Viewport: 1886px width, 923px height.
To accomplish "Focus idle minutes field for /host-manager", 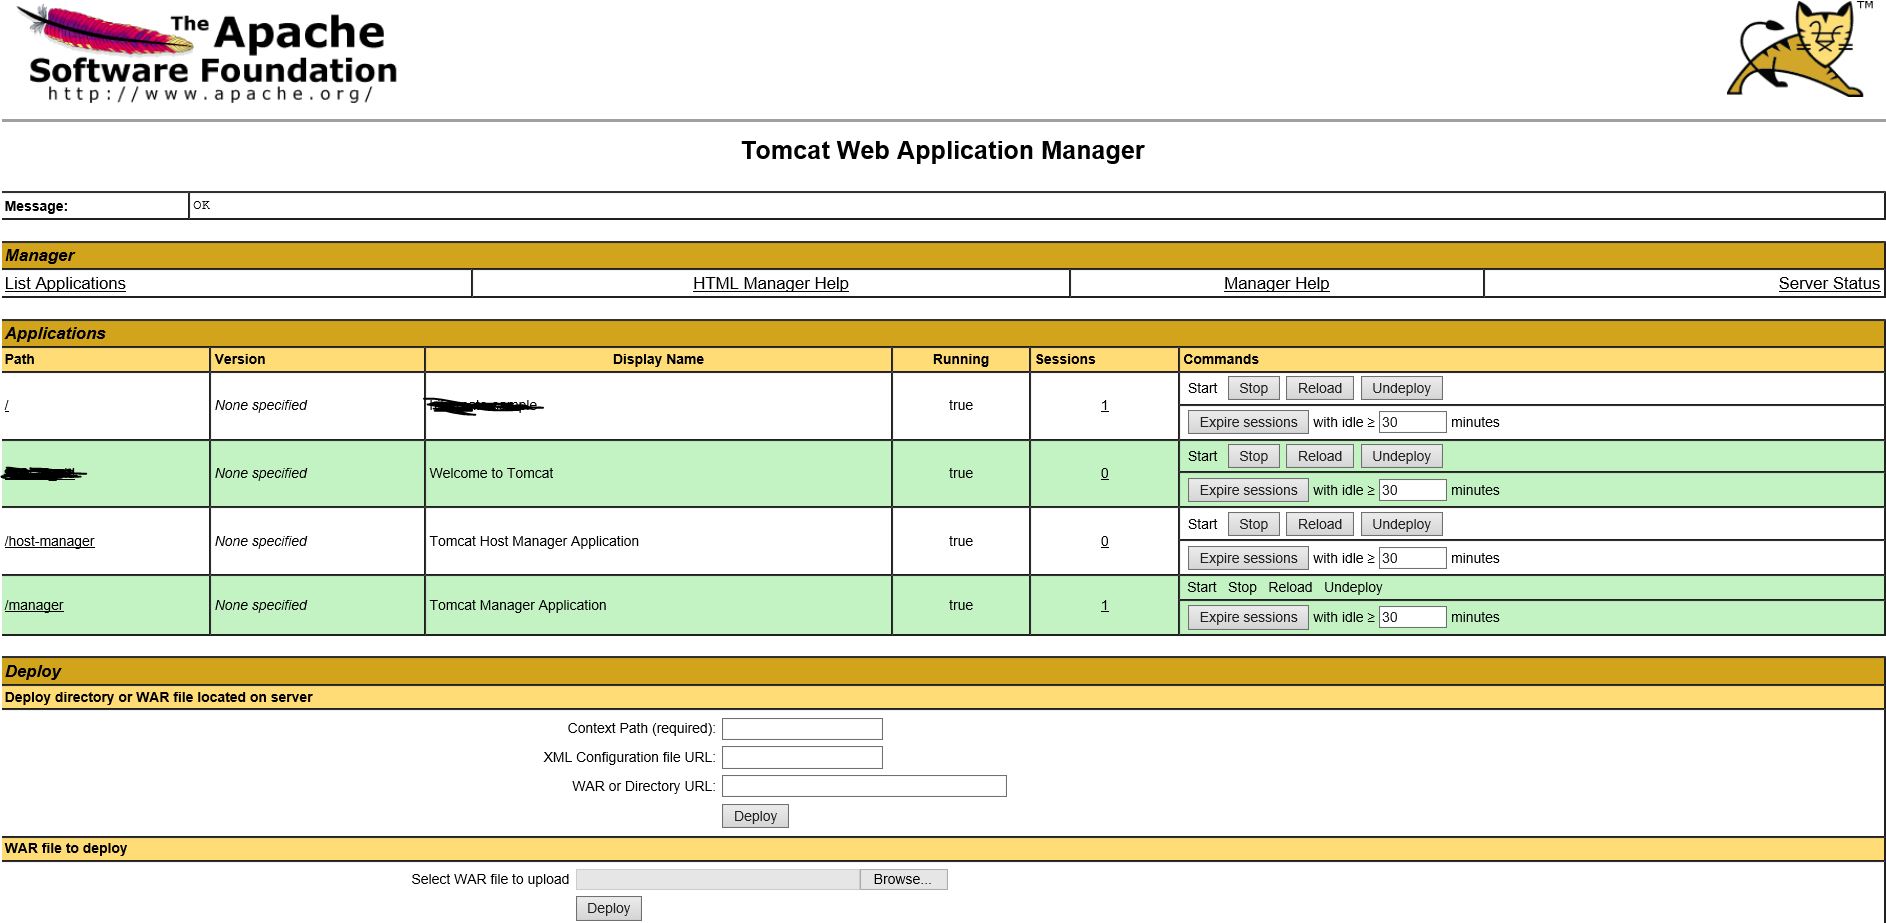I will (1412, 558).
